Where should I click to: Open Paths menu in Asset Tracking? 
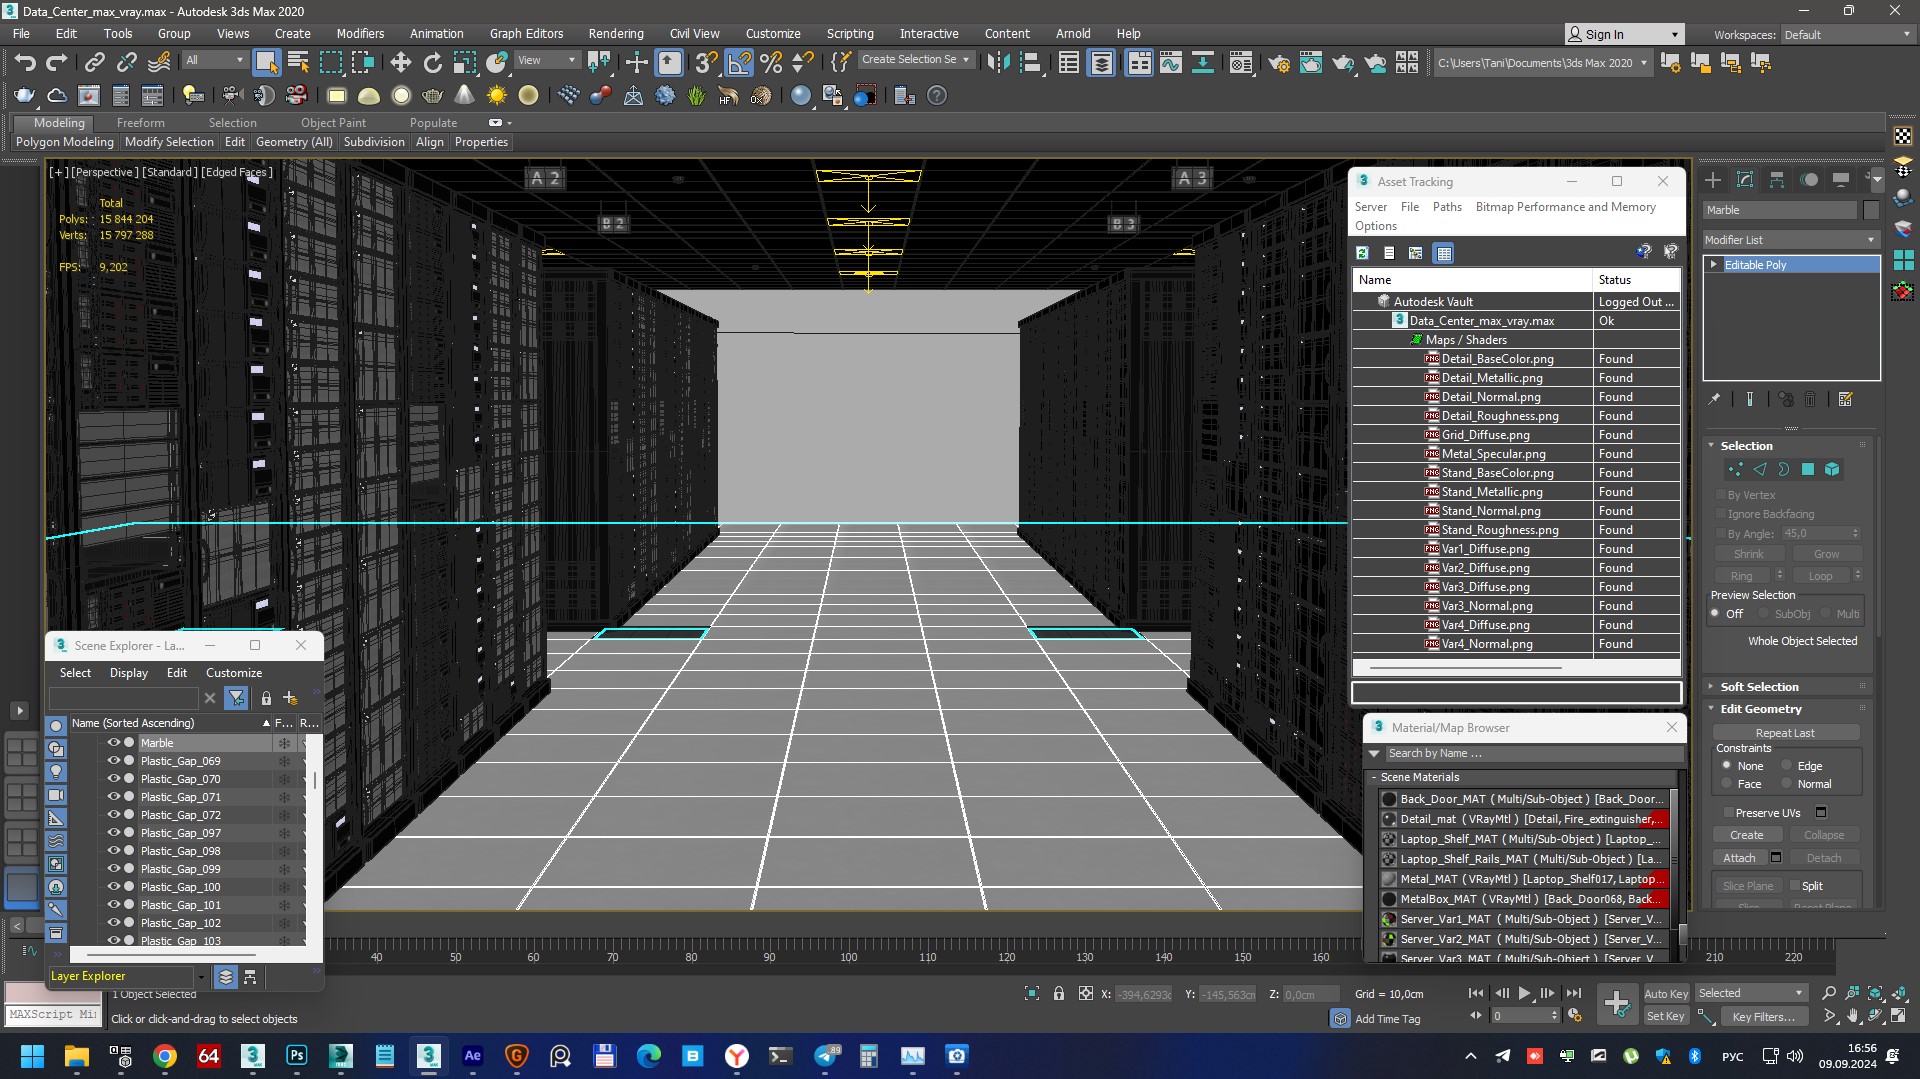pos(1446,207)
